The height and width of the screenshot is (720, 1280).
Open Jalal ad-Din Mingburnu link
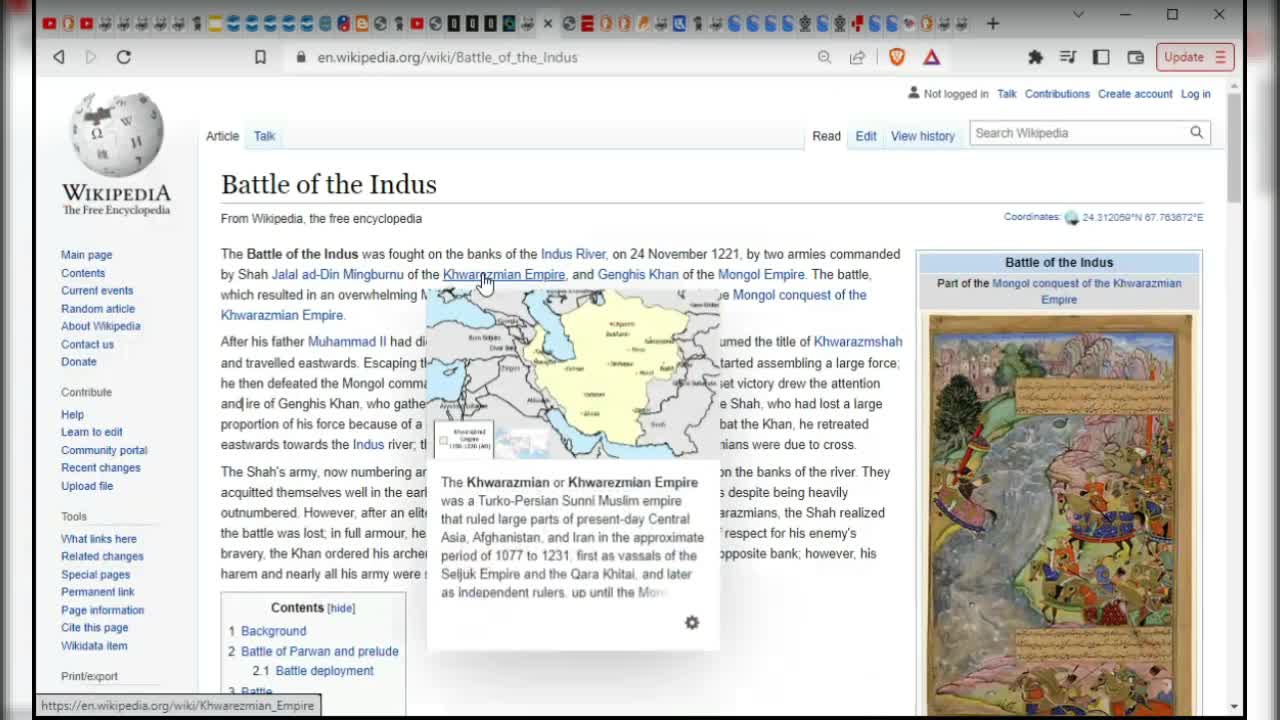338,274
